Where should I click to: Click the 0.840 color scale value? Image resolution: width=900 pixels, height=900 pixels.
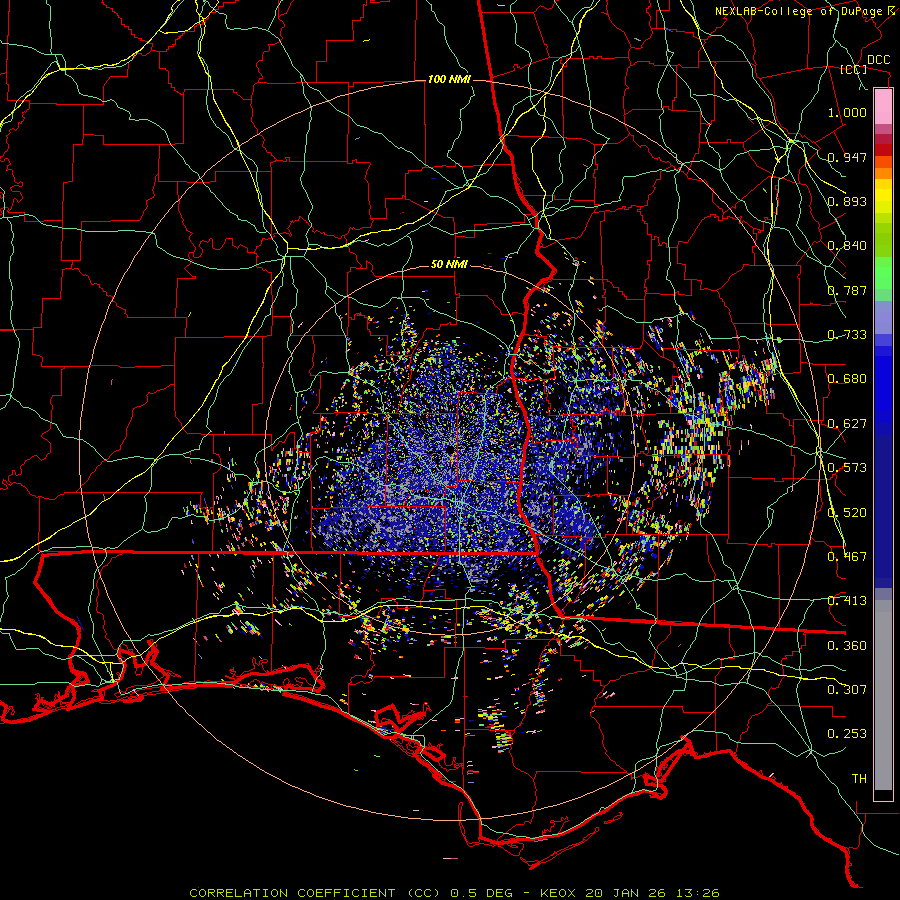click(847, 246)
